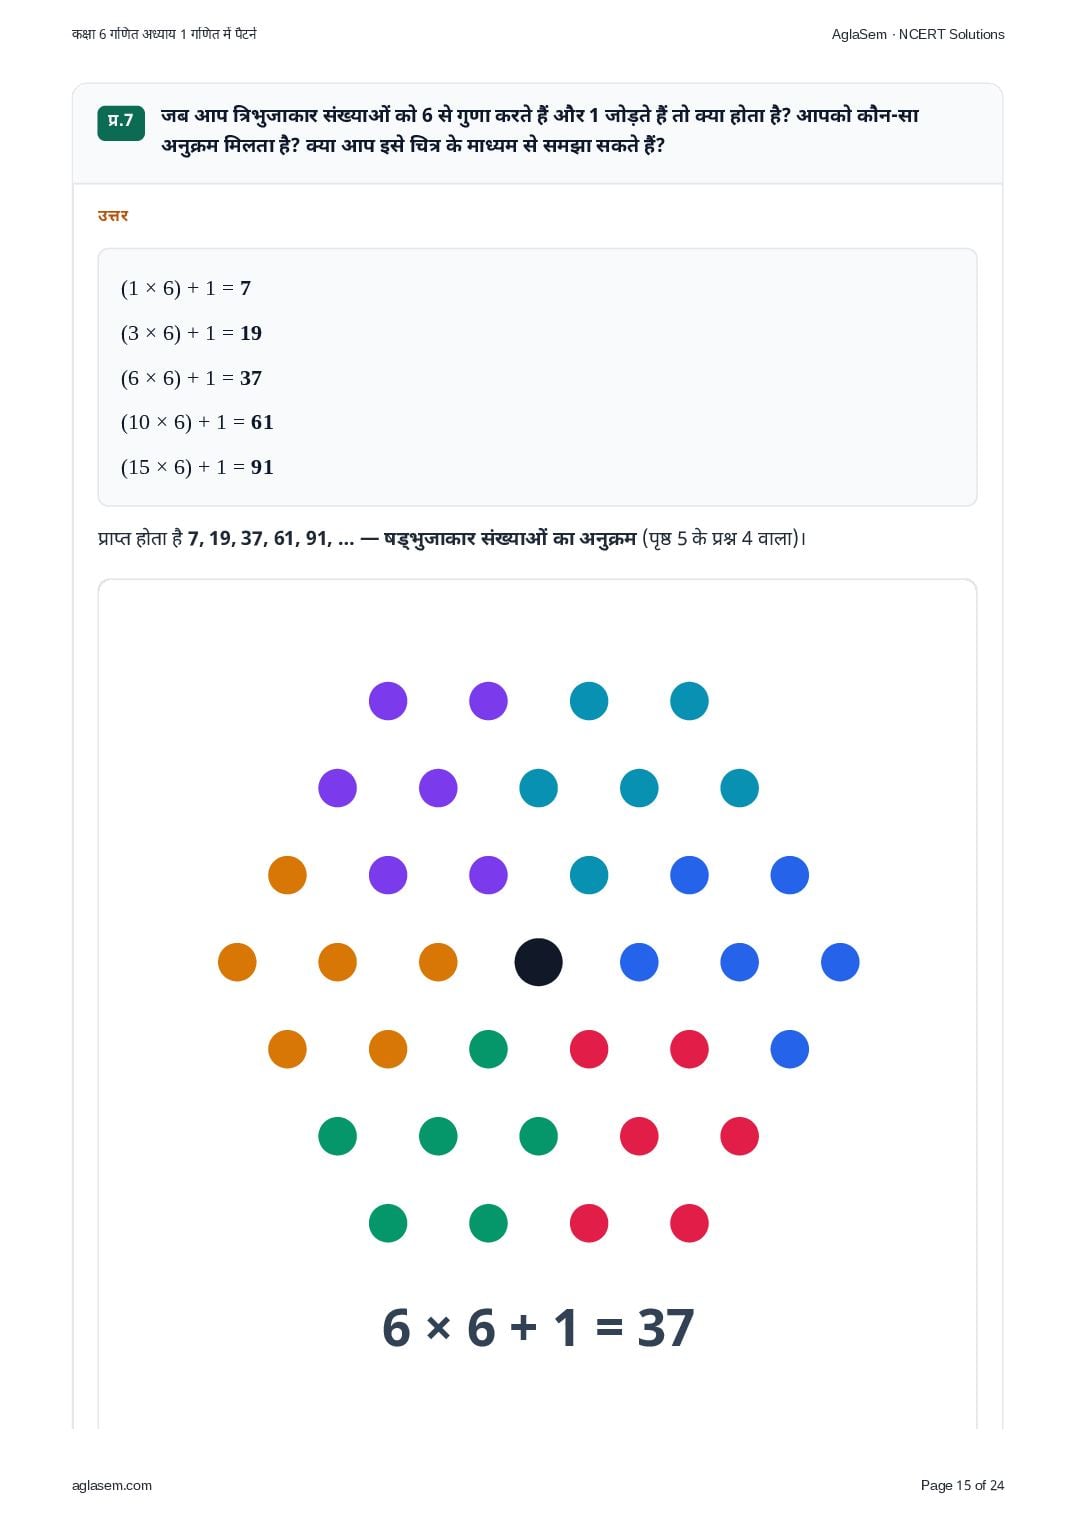Click the last red dot in the bottom row
This screenshot has width=1076, height=1522.
tap(689, 1223)
